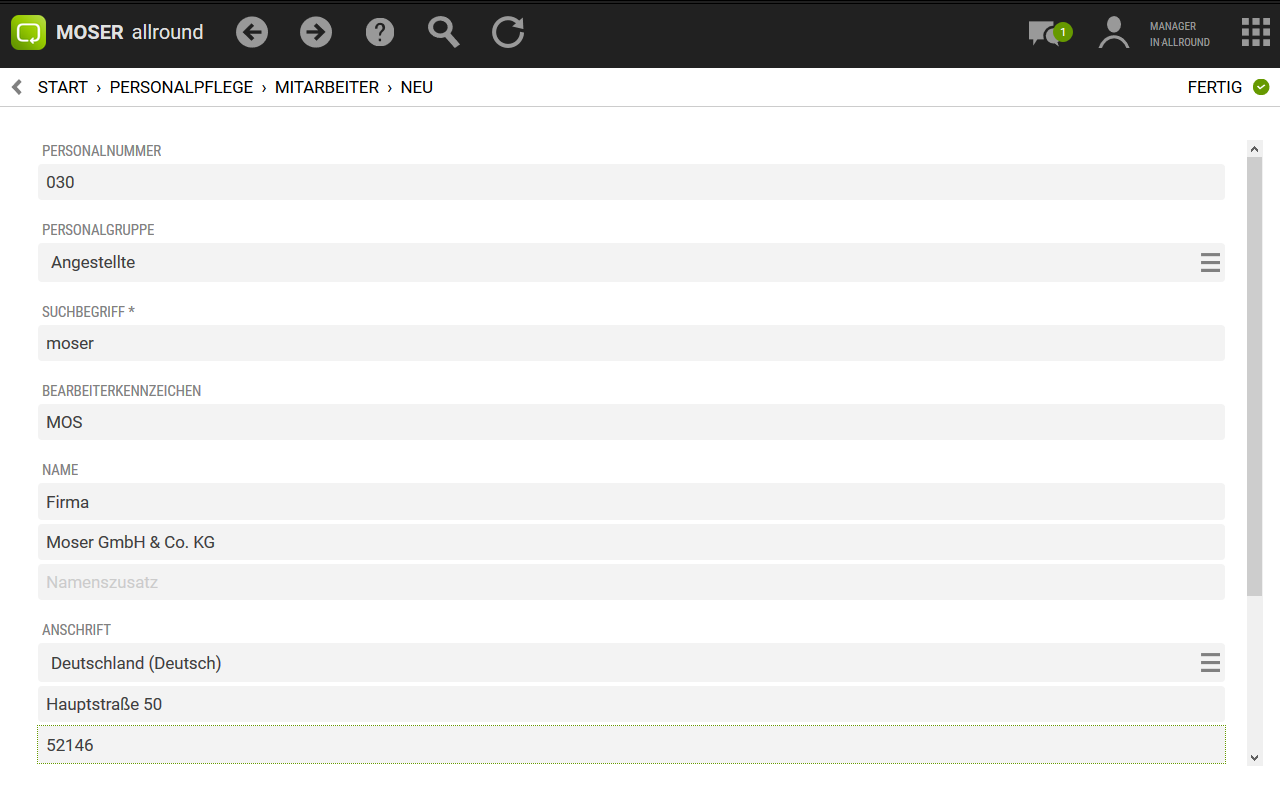Image resolution: width=1280 pixels, height=800 pixels.
Task: Navigate to START in breadcrumb
Action: click(x=63, y=87)
